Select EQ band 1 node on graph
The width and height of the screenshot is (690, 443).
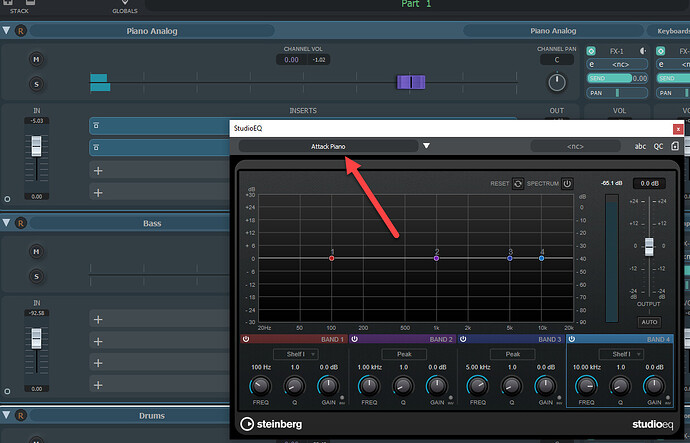332,258
